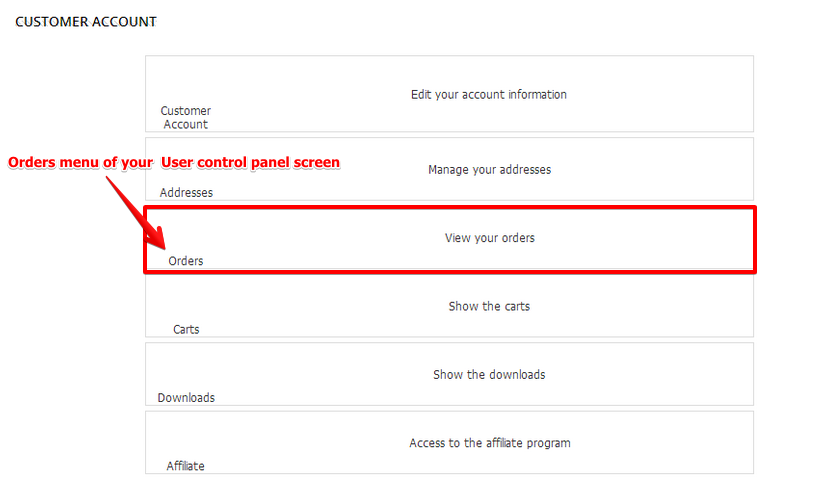This screenshot has width=828, height=498.
Task: Click the red Orders menu annotation text
Action: (x=174, y=162)
